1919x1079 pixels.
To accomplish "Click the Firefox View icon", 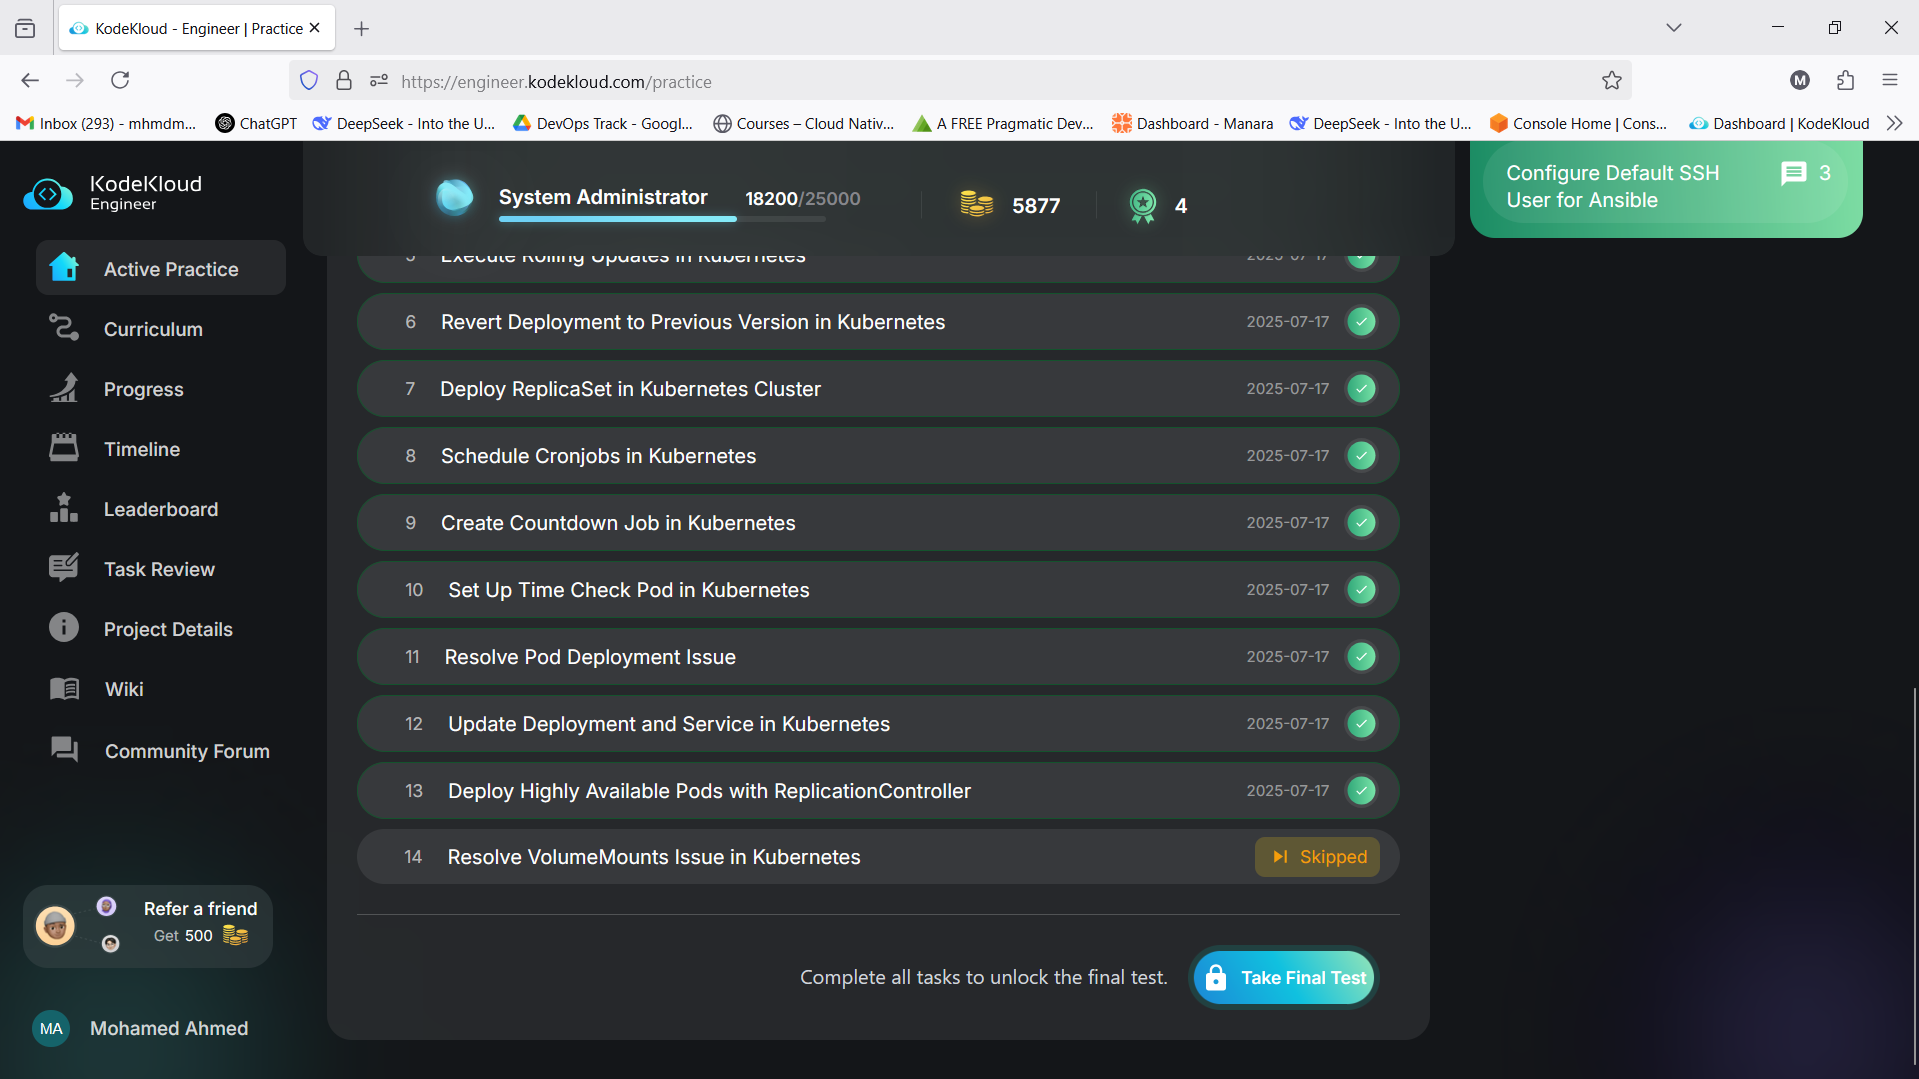I will (25, 29).
